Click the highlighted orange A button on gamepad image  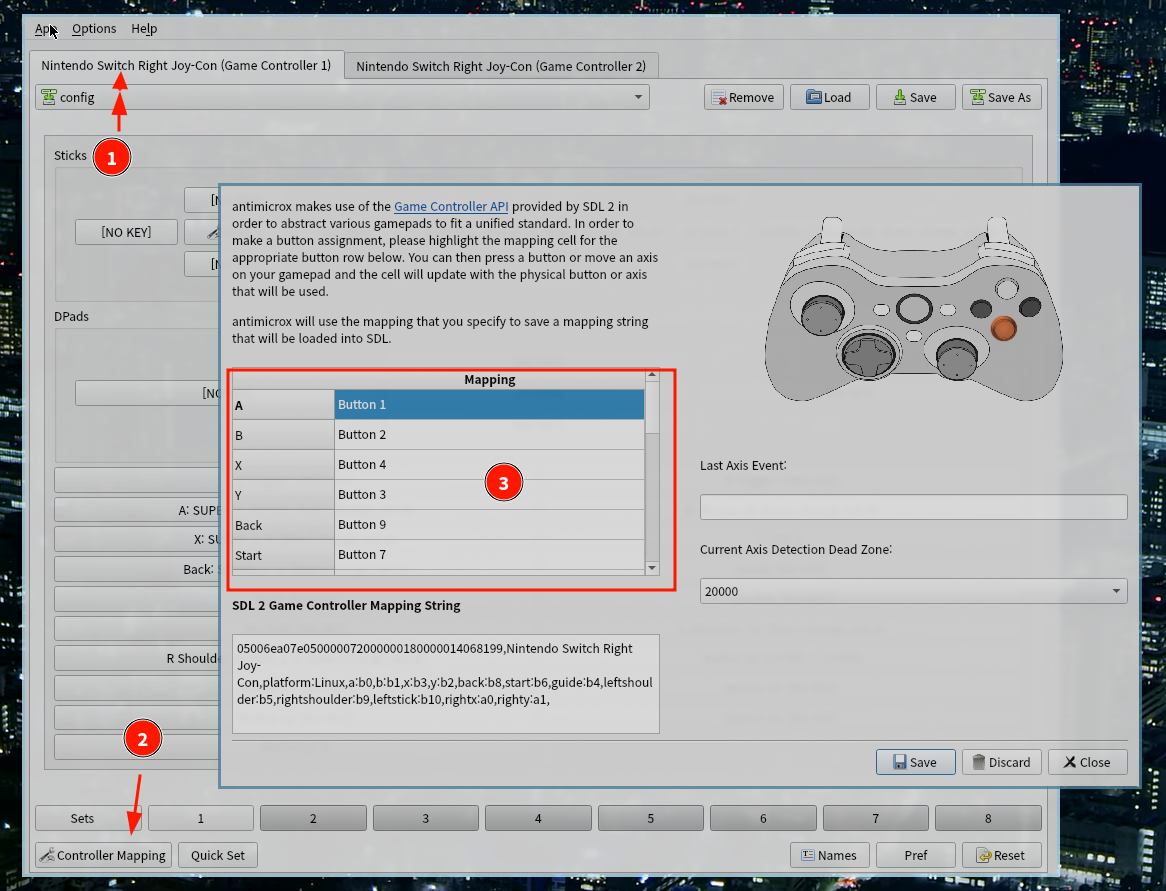click(x=1003, y=327)
